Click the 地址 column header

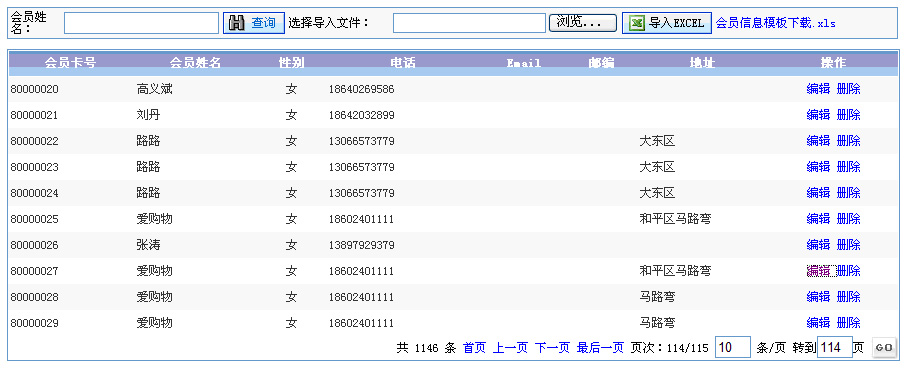[703, 62]
